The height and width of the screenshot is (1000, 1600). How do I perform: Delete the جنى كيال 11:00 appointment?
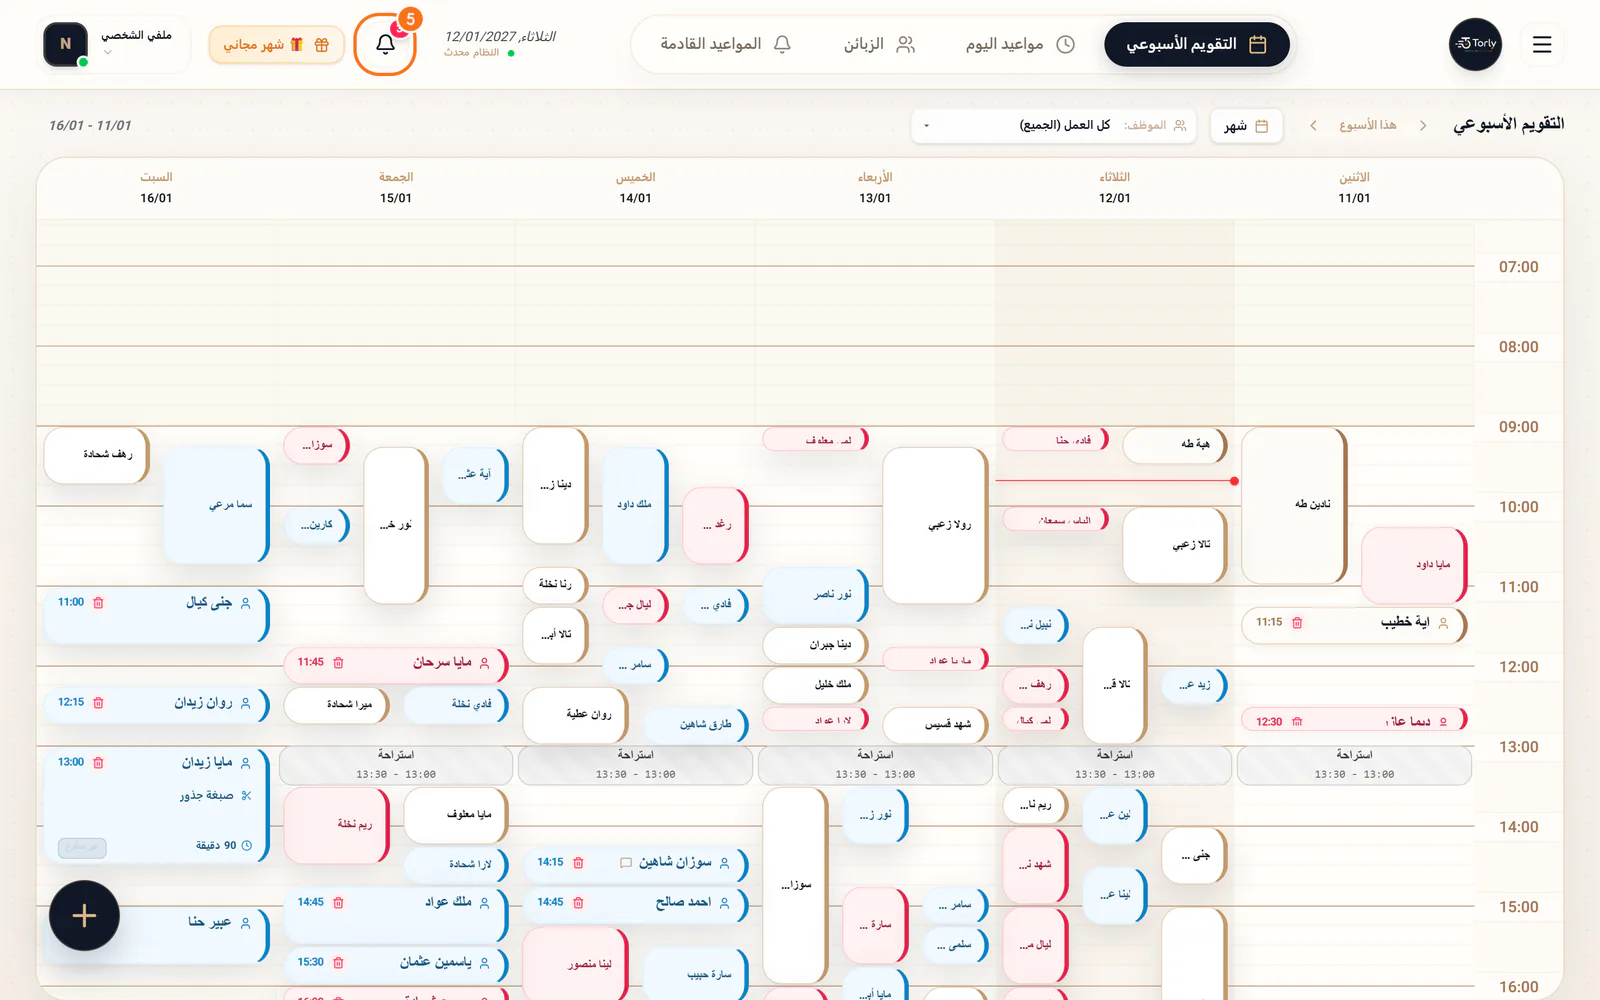click(x=98, y=602)
